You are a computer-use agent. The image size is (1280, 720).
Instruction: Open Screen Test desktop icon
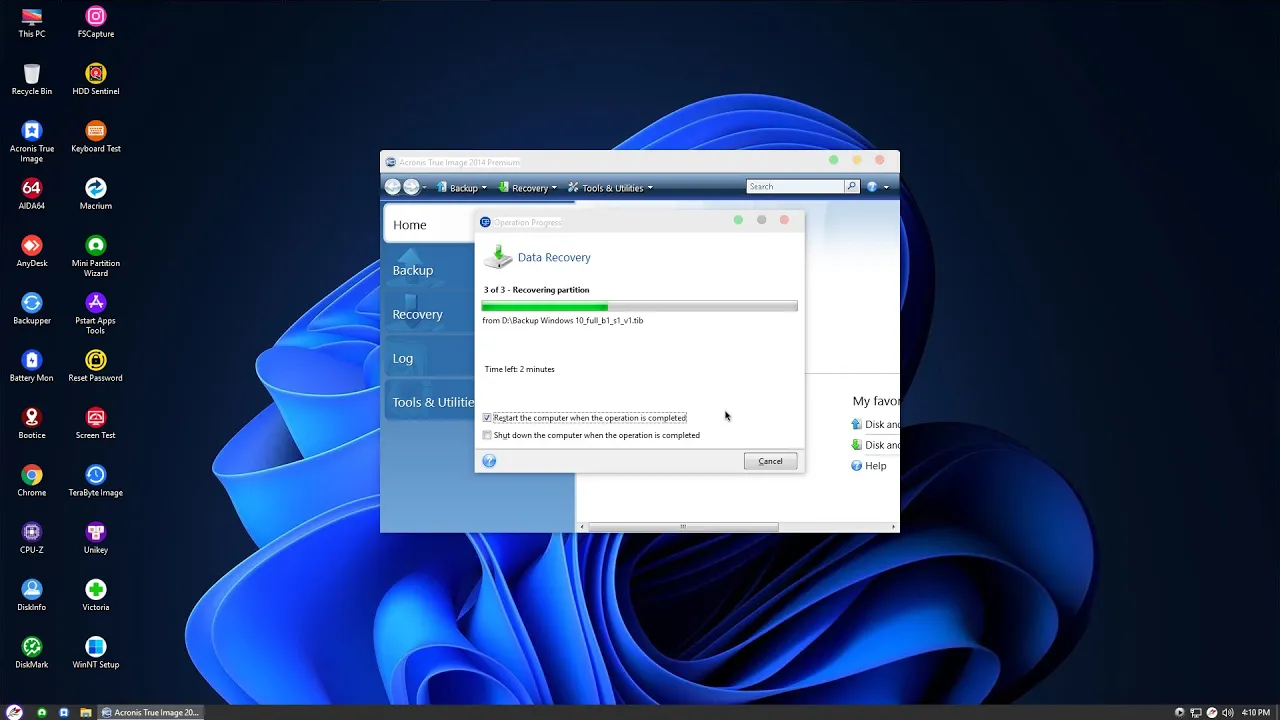point(96,423)
